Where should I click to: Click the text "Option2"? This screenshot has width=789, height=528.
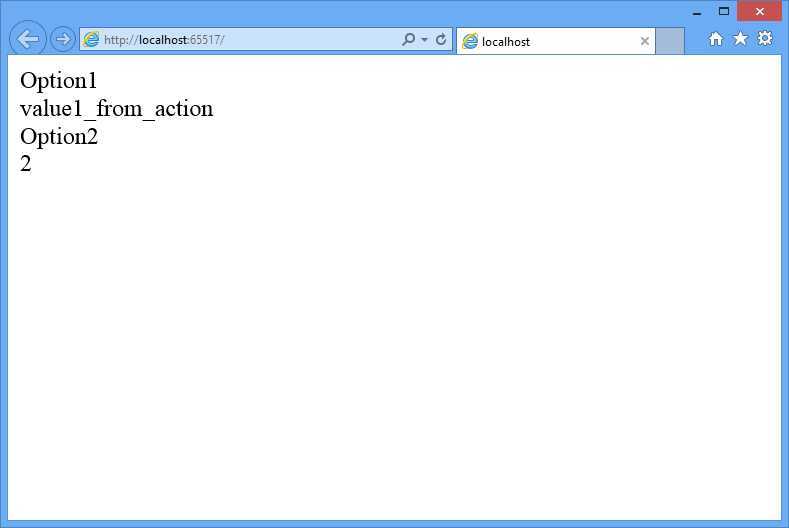click(x=59, y=137)
